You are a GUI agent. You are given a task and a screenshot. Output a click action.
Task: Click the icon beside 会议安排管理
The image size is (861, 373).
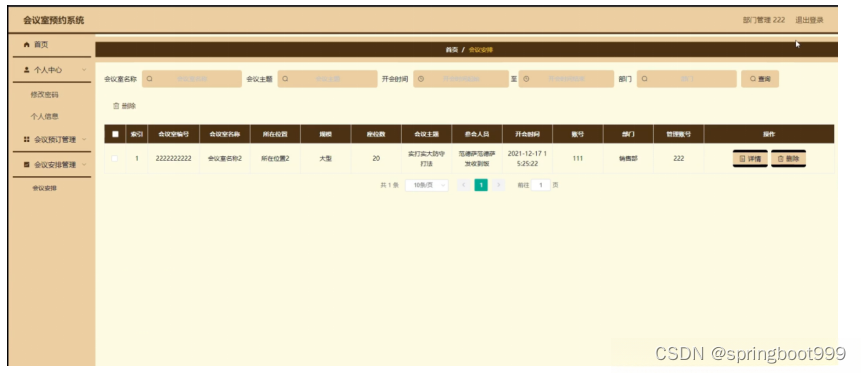[26, 165]
